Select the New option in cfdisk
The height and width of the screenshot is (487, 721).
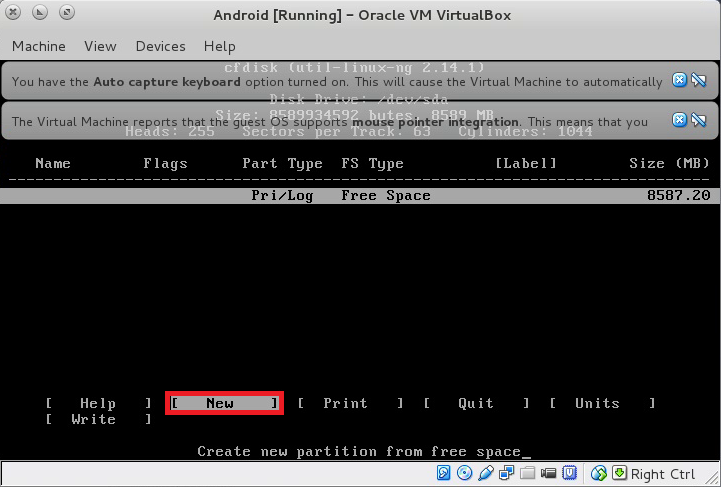pos(224,403)
